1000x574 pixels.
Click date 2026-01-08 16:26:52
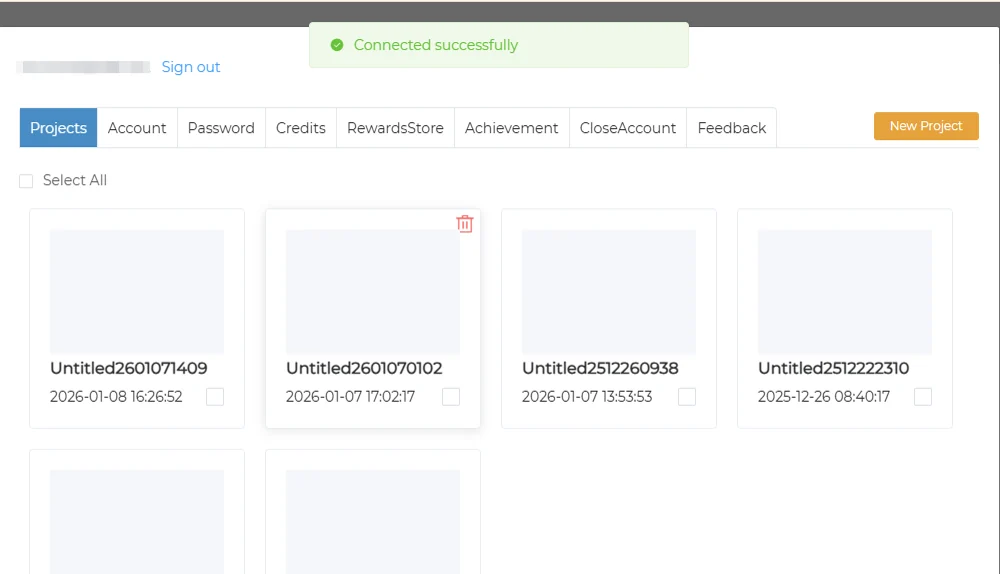pos(116,397)
